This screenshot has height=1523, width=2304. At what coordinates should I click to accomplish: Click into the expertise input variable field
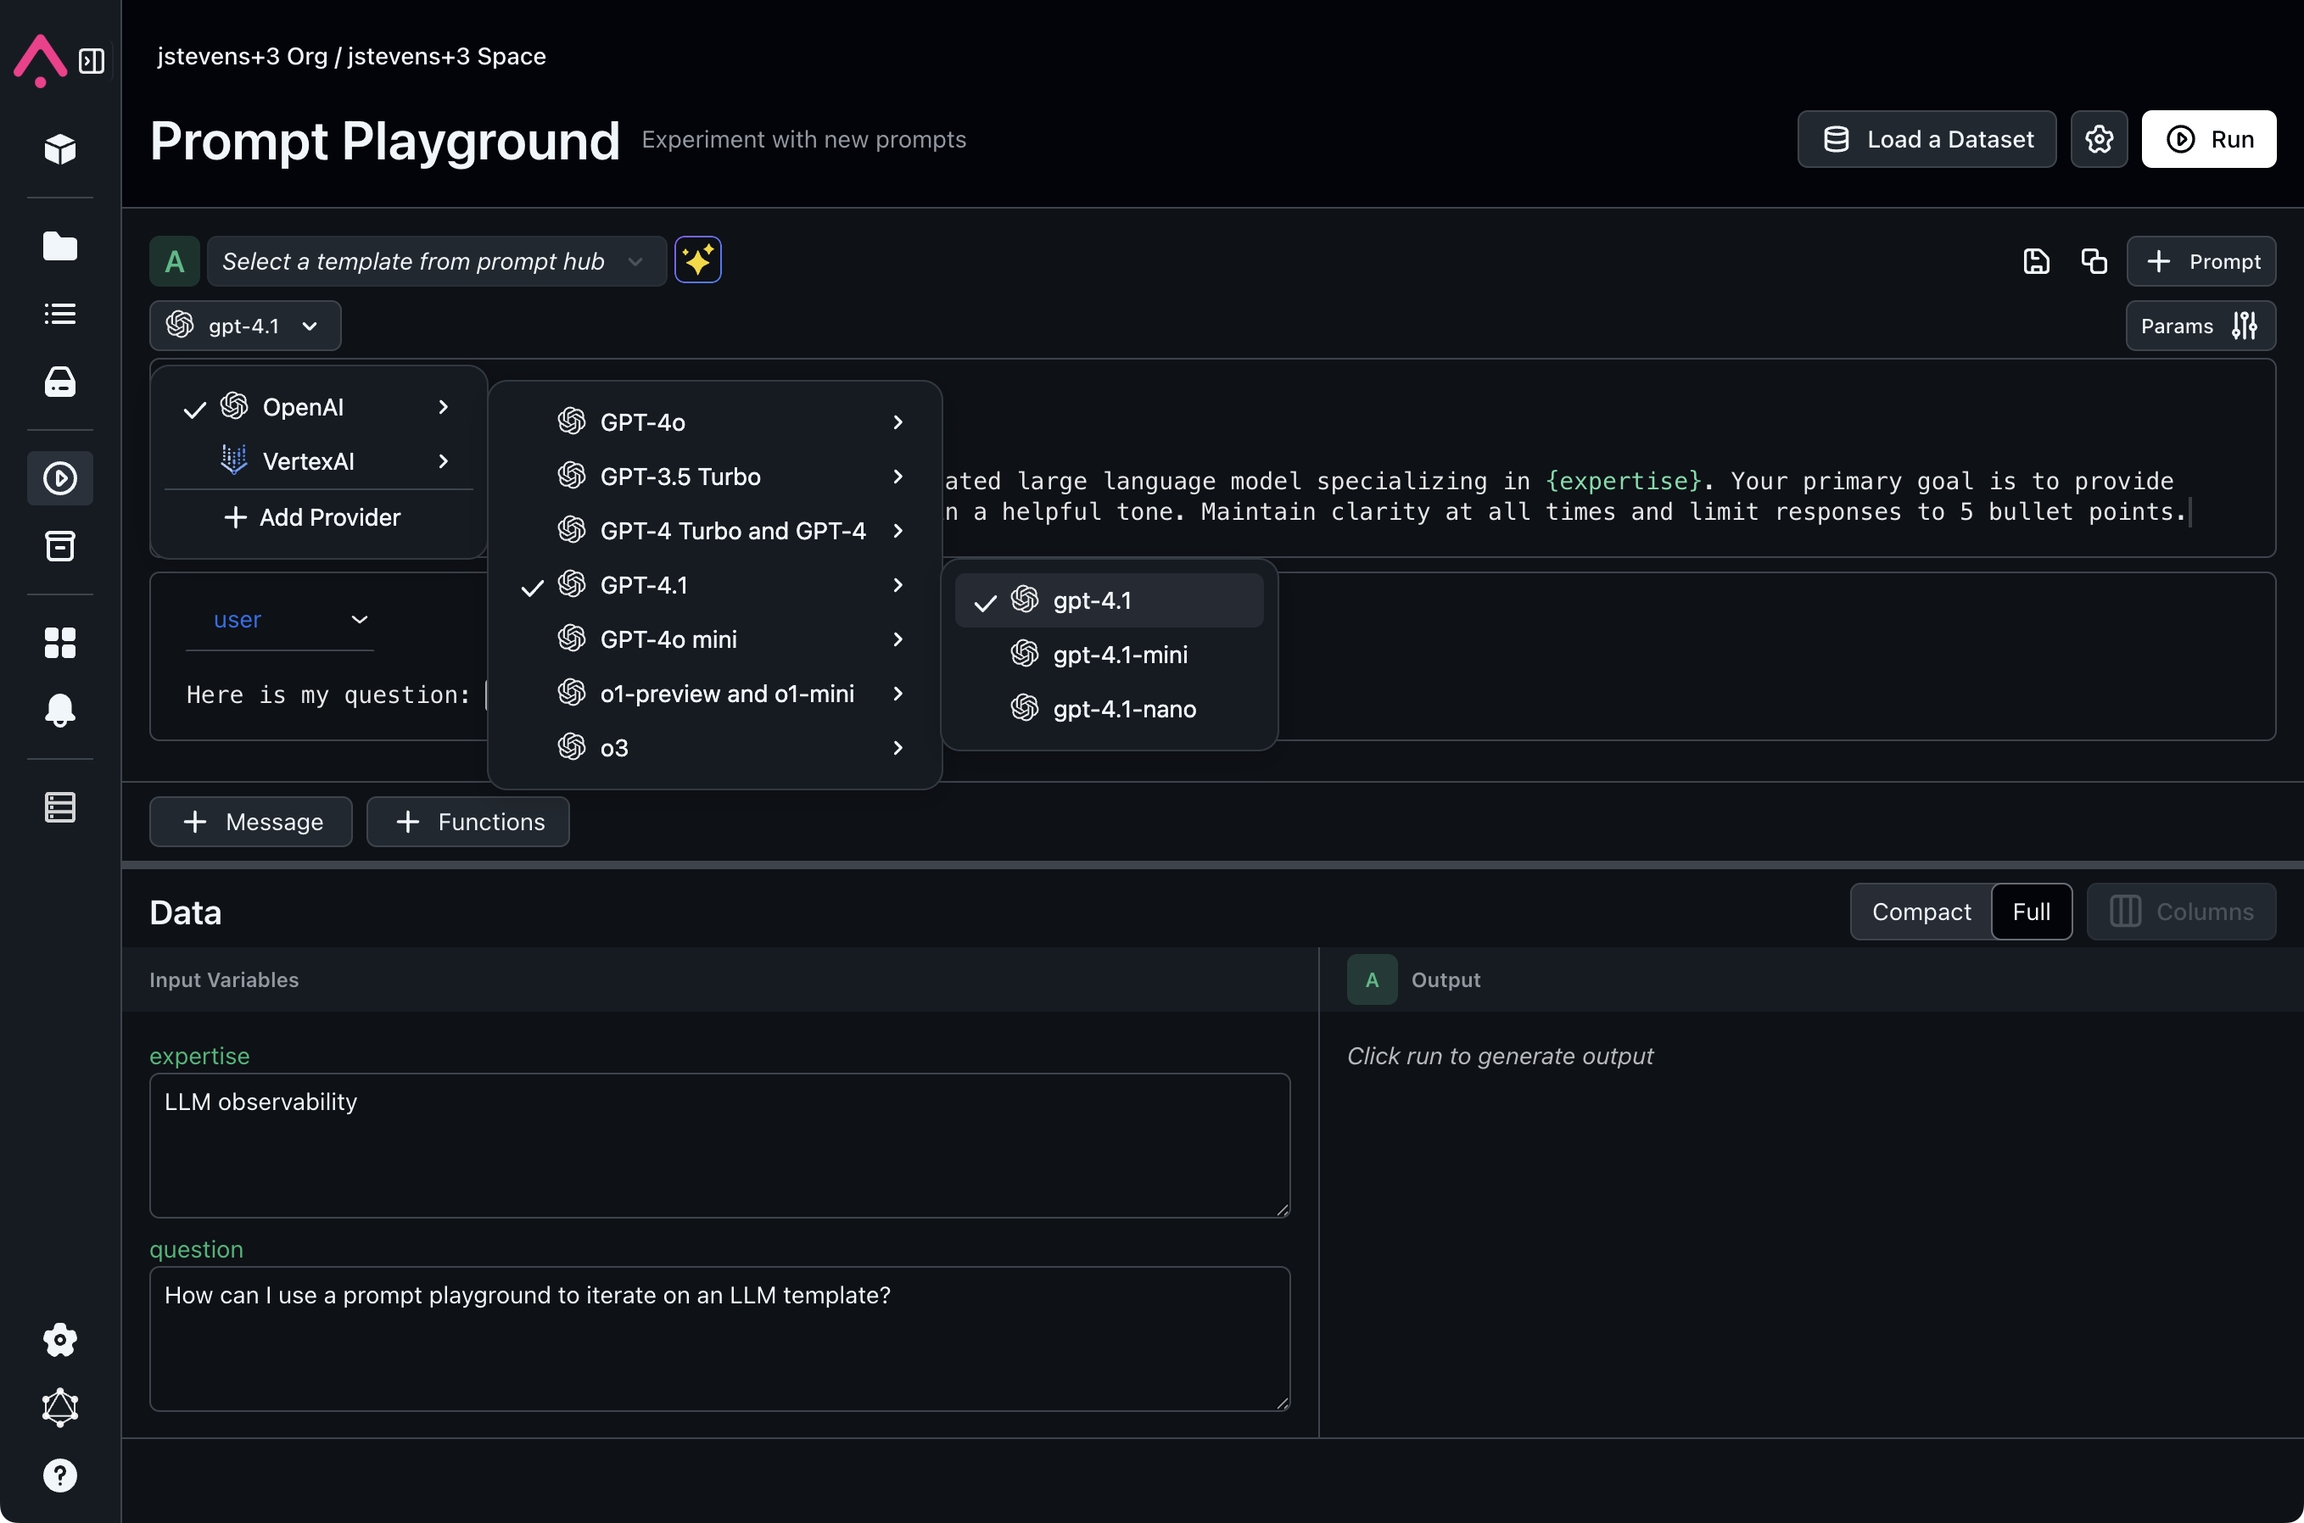[719, 1145]
